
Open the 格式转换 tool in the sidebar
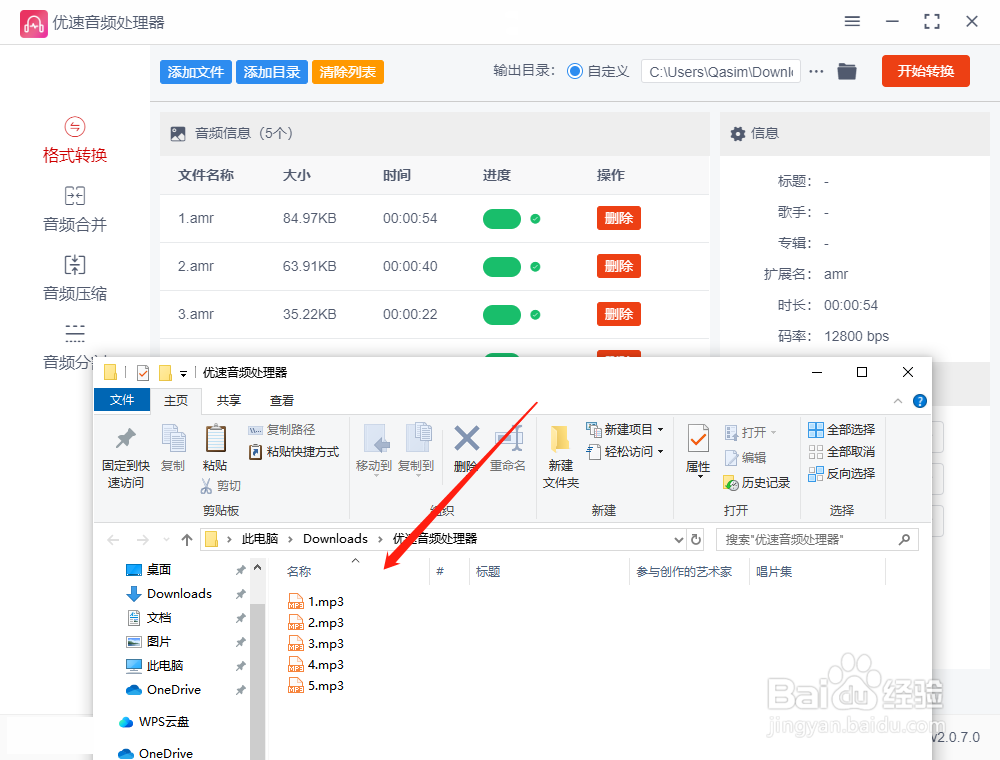point(74,140)
